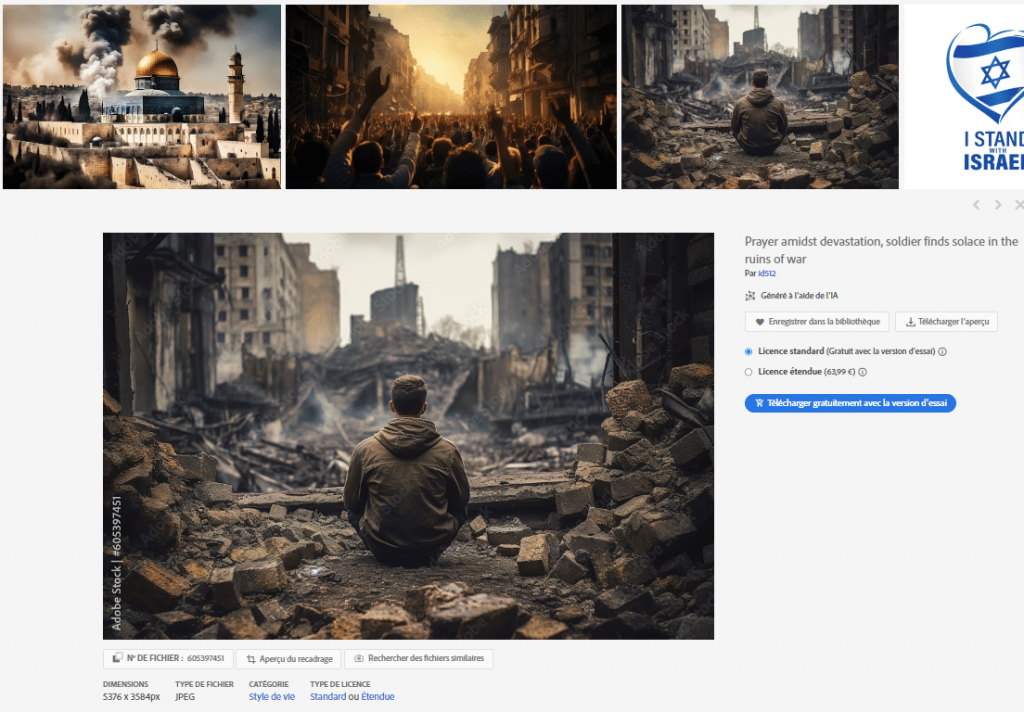Select Licence étendue radio button
This screenshot has width=1024, height=712.
pyautogui.click(x=748, y=372)
